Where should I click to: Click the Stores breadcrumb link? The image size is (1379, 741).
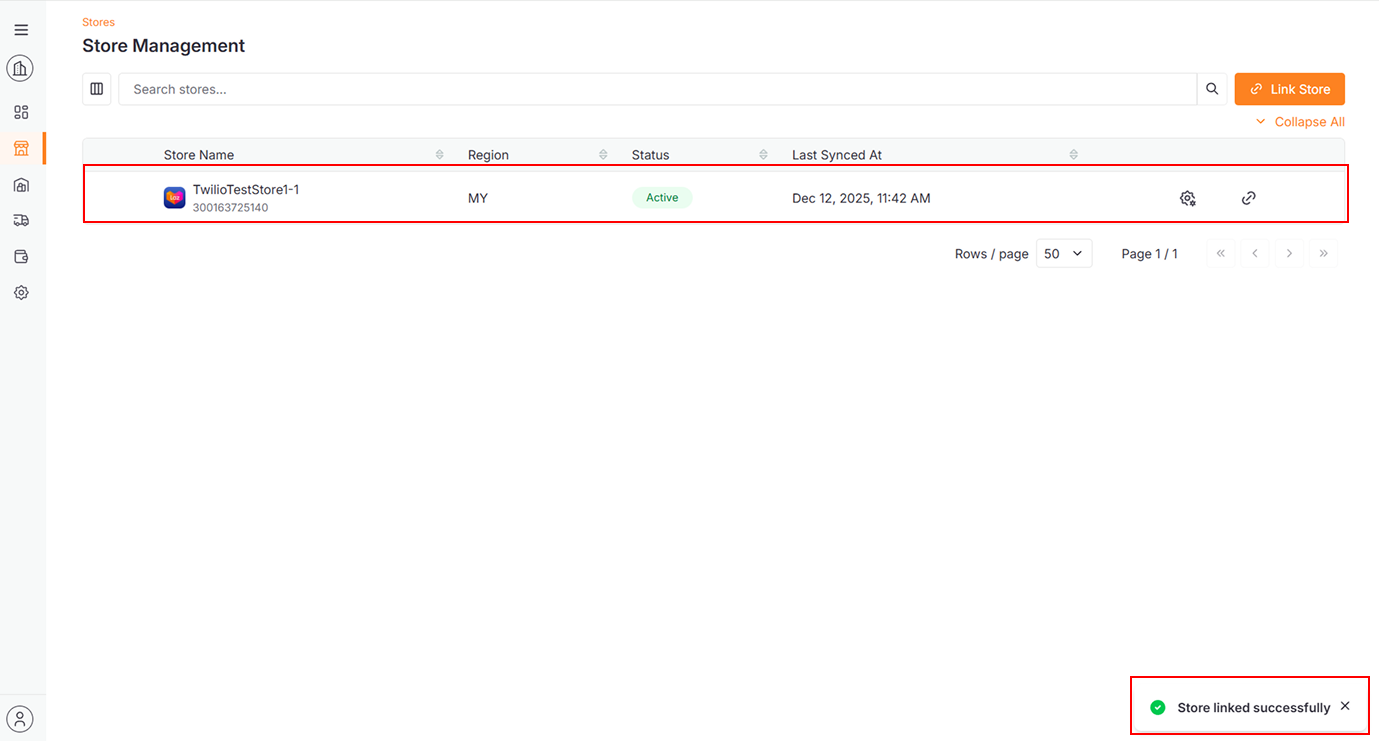(x=98, y=22)
